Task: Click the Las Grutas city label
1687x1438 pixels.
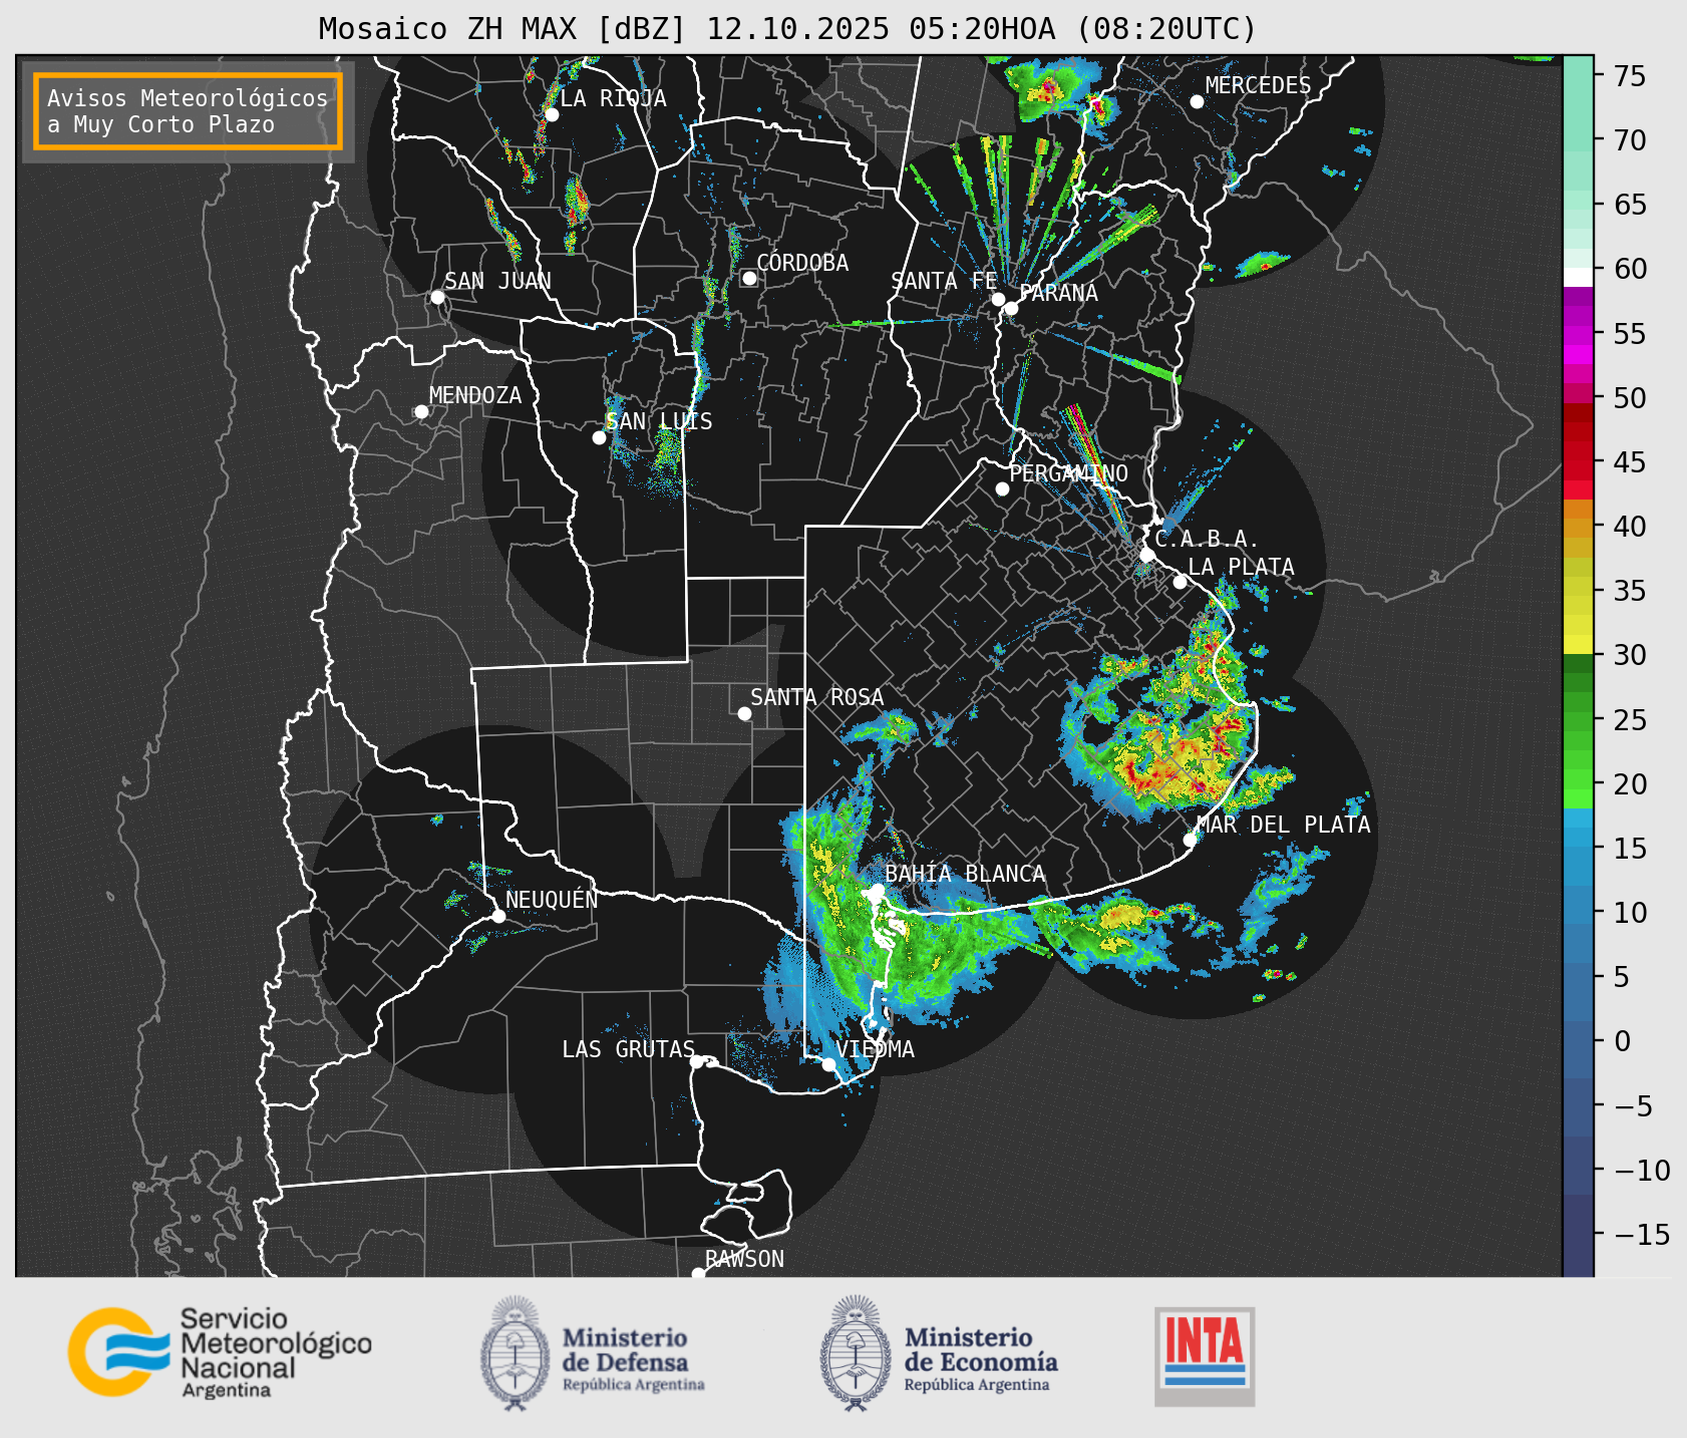Action: point(627,1049)
